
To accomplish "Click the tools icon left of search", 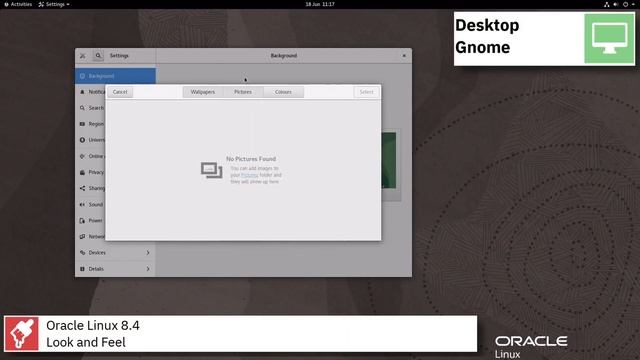I will pyautogui.click(x=83, y=56).
